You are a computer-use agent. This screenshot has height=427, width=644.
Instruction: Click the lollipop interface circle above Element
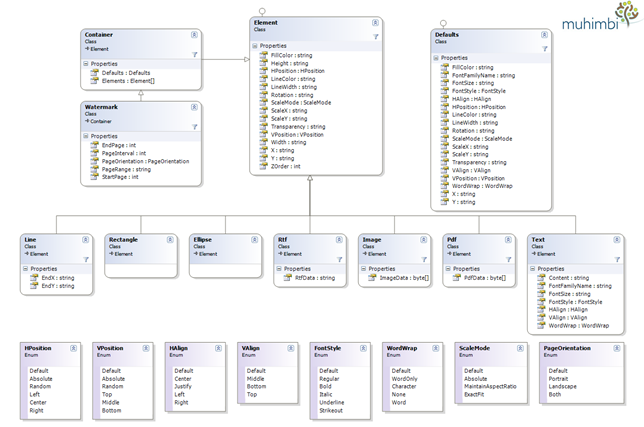point(262,11)
